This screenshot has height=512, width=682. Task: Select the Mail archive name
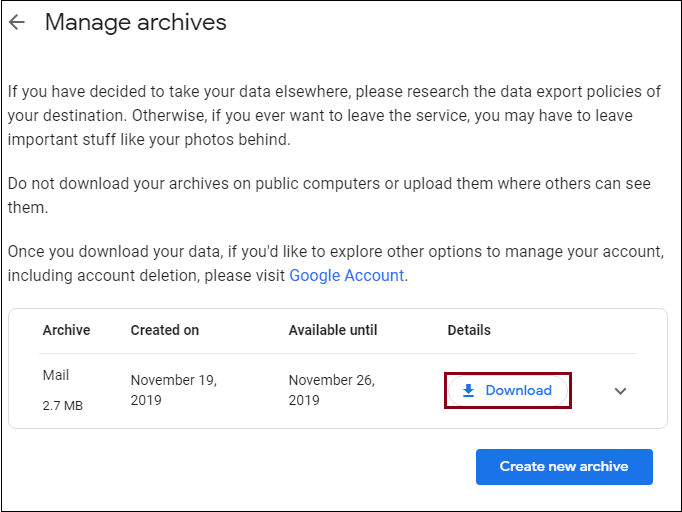(56, 375)
